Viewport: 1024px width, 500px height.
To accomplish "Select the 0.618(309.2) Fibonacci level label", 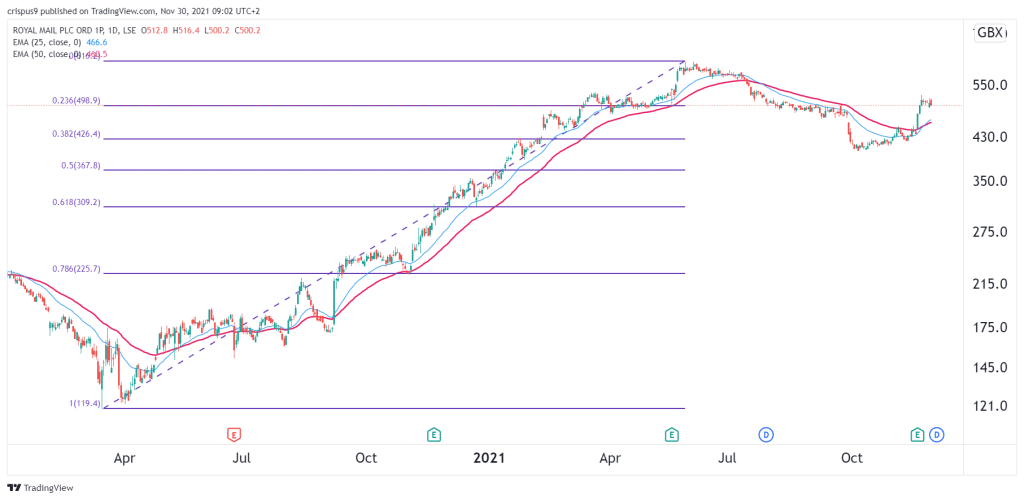I will 76,202.
